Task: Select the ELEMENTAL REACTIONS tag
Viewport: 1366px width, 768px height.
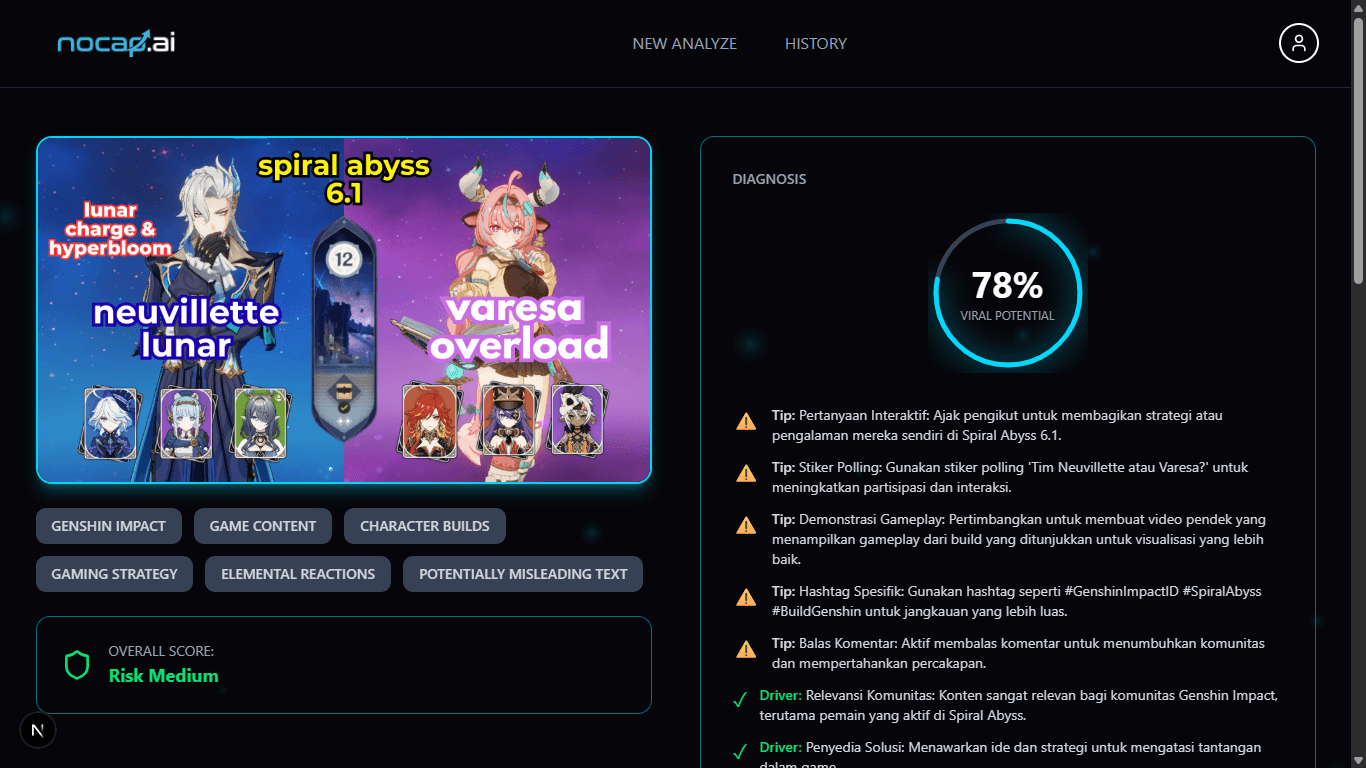Action: [297, 574]
